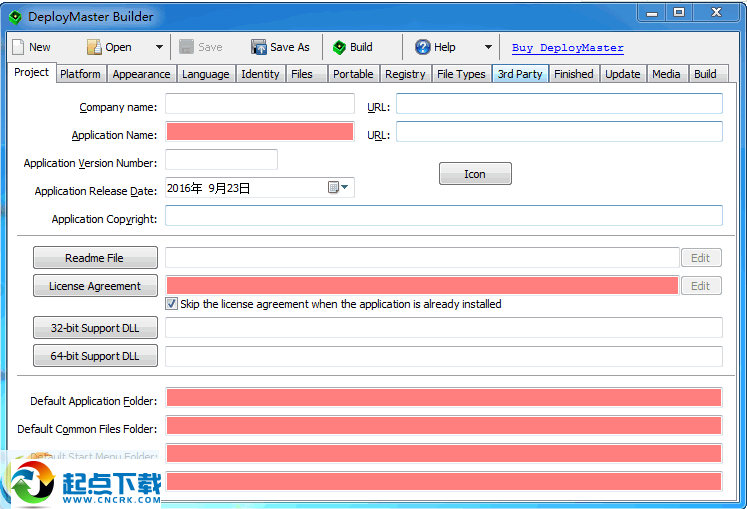Click Edit beside the License Agreement field
The width and height of the screenshot is (747, 509).
[701, 286]
